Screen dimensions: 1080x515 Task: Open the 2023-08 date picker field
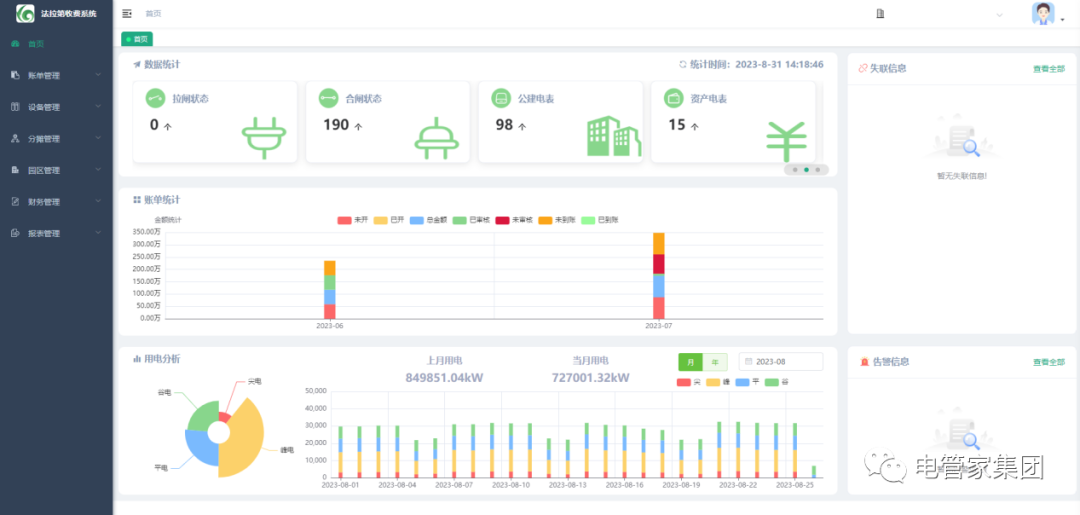[x=780, y=362]
